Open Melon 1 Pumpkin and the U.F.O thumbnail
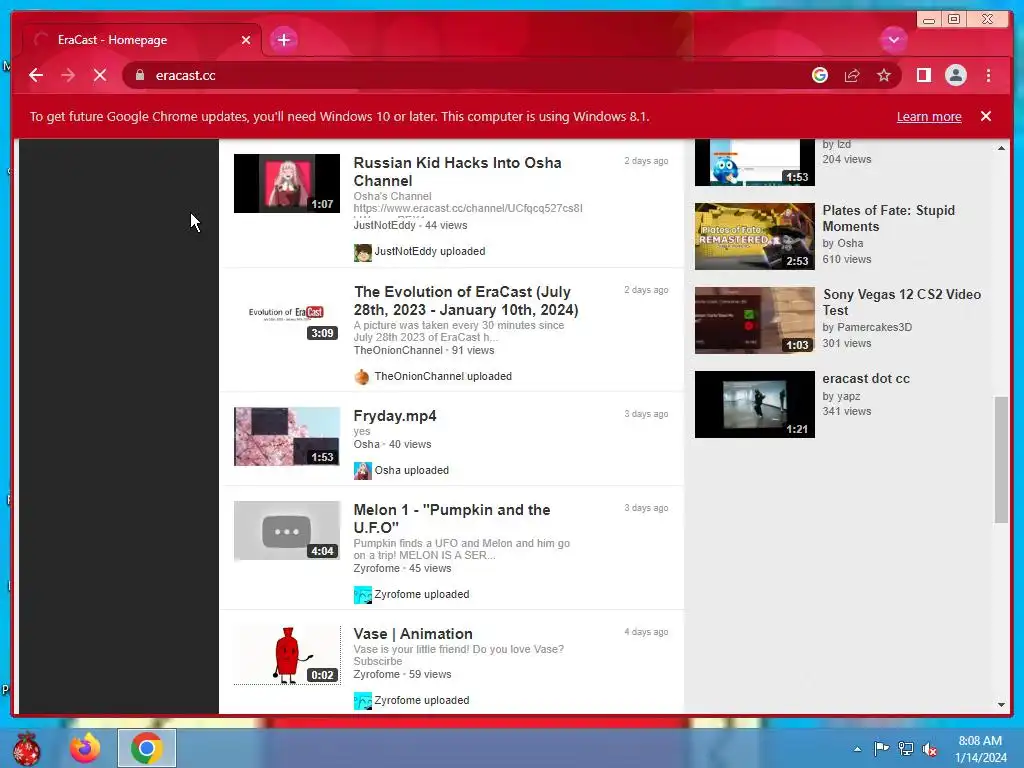 click(287, 530)
